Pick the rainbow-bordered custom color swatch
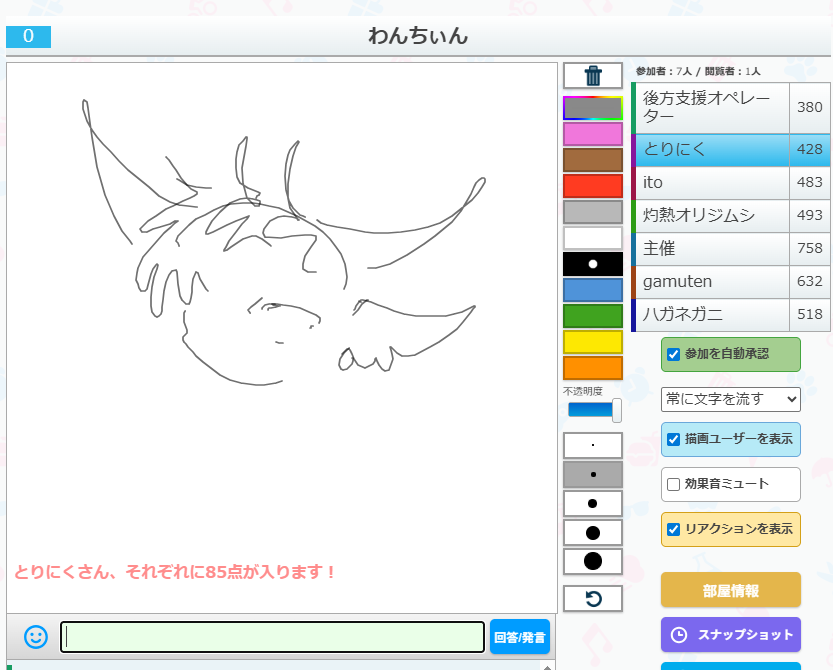 593,108
